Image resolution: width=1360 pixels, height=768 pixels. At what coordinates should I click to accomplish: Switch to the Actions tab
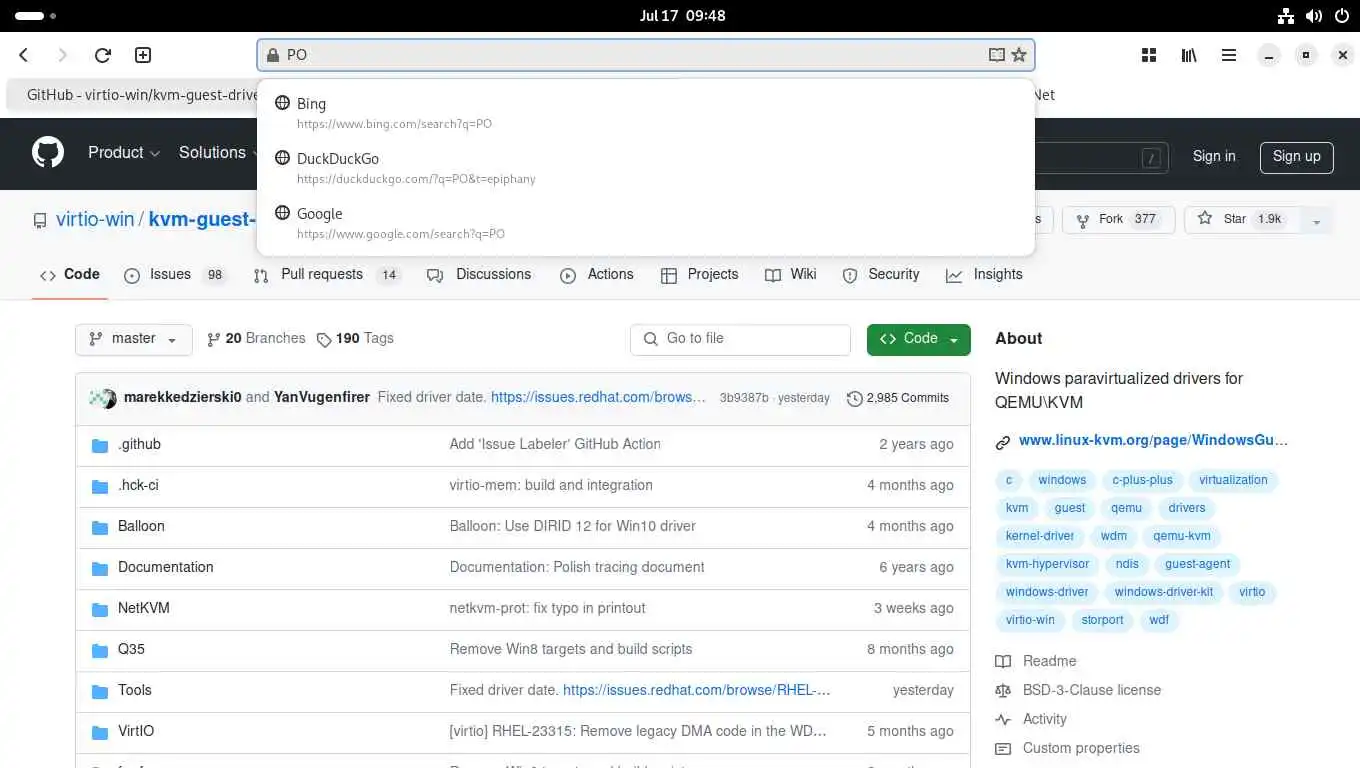(597, 275)
